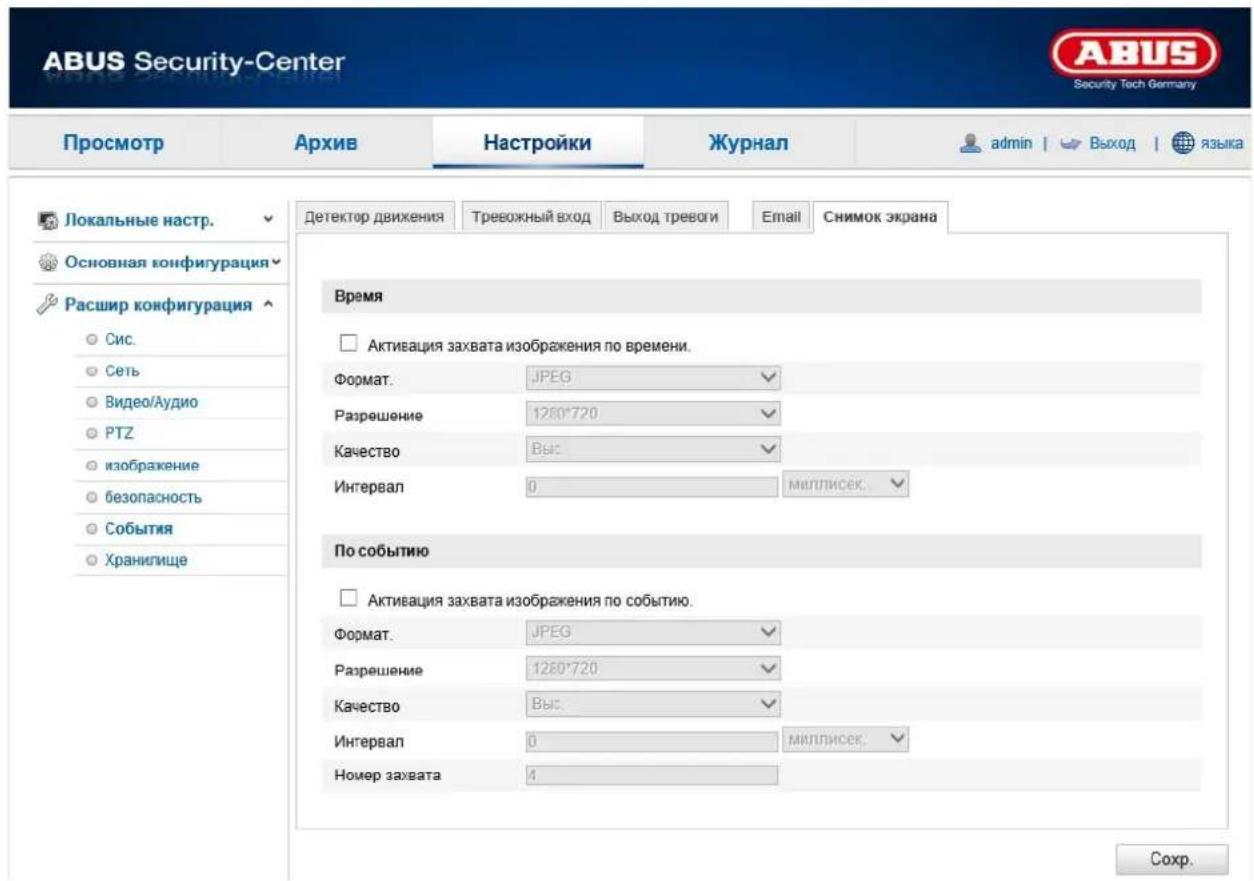
Task: Click the Локальные настр. monitor icon
Action: click(49, 222)
